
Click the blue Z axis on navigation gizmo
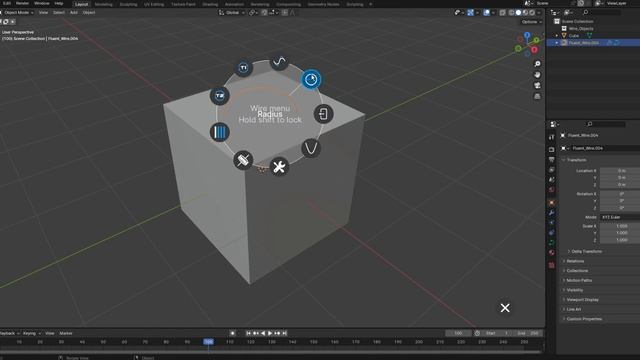[x=527, y=36]
